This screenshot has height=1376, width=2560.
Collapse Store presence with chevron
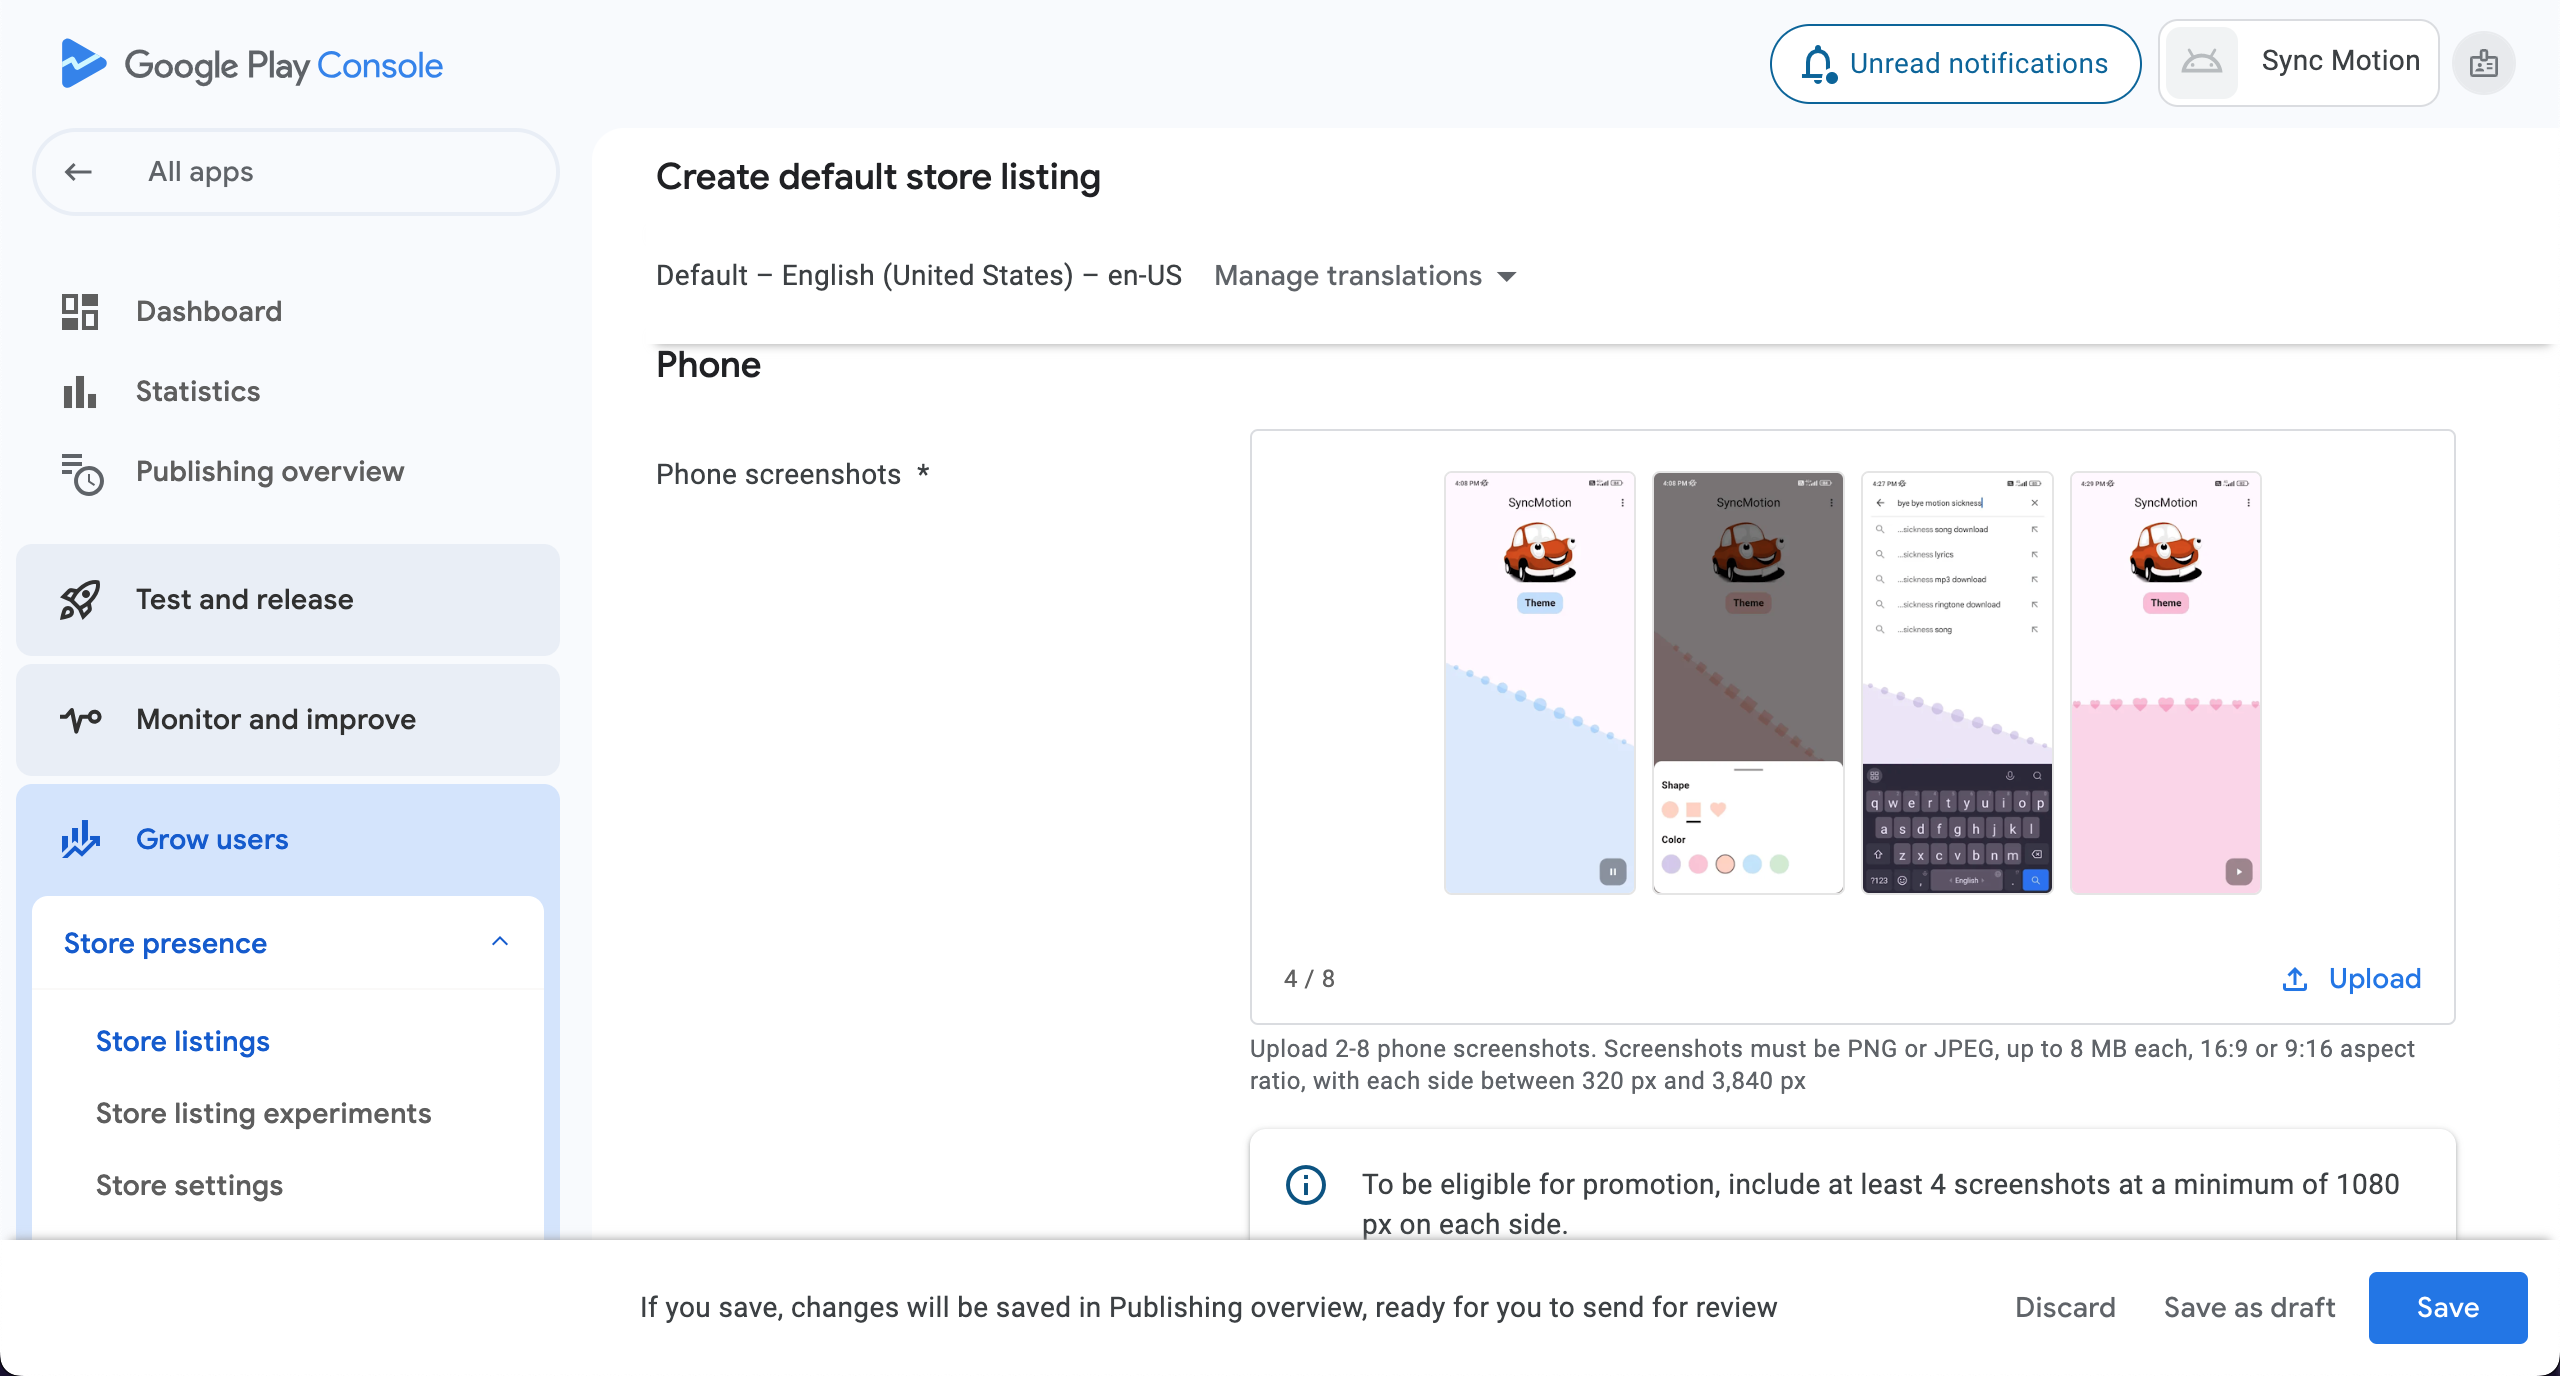click(500, 942)
